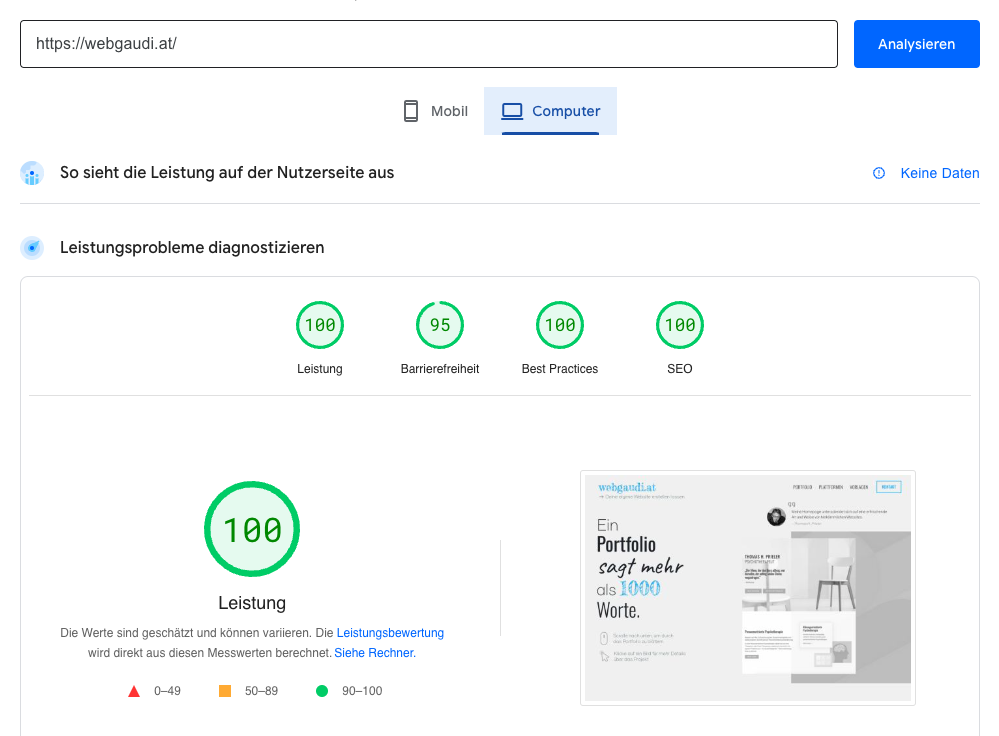This screenshot has height=736, width=999.
Task: Click the red triangle legend icon for 0–49
Action: tap(134, 690)
